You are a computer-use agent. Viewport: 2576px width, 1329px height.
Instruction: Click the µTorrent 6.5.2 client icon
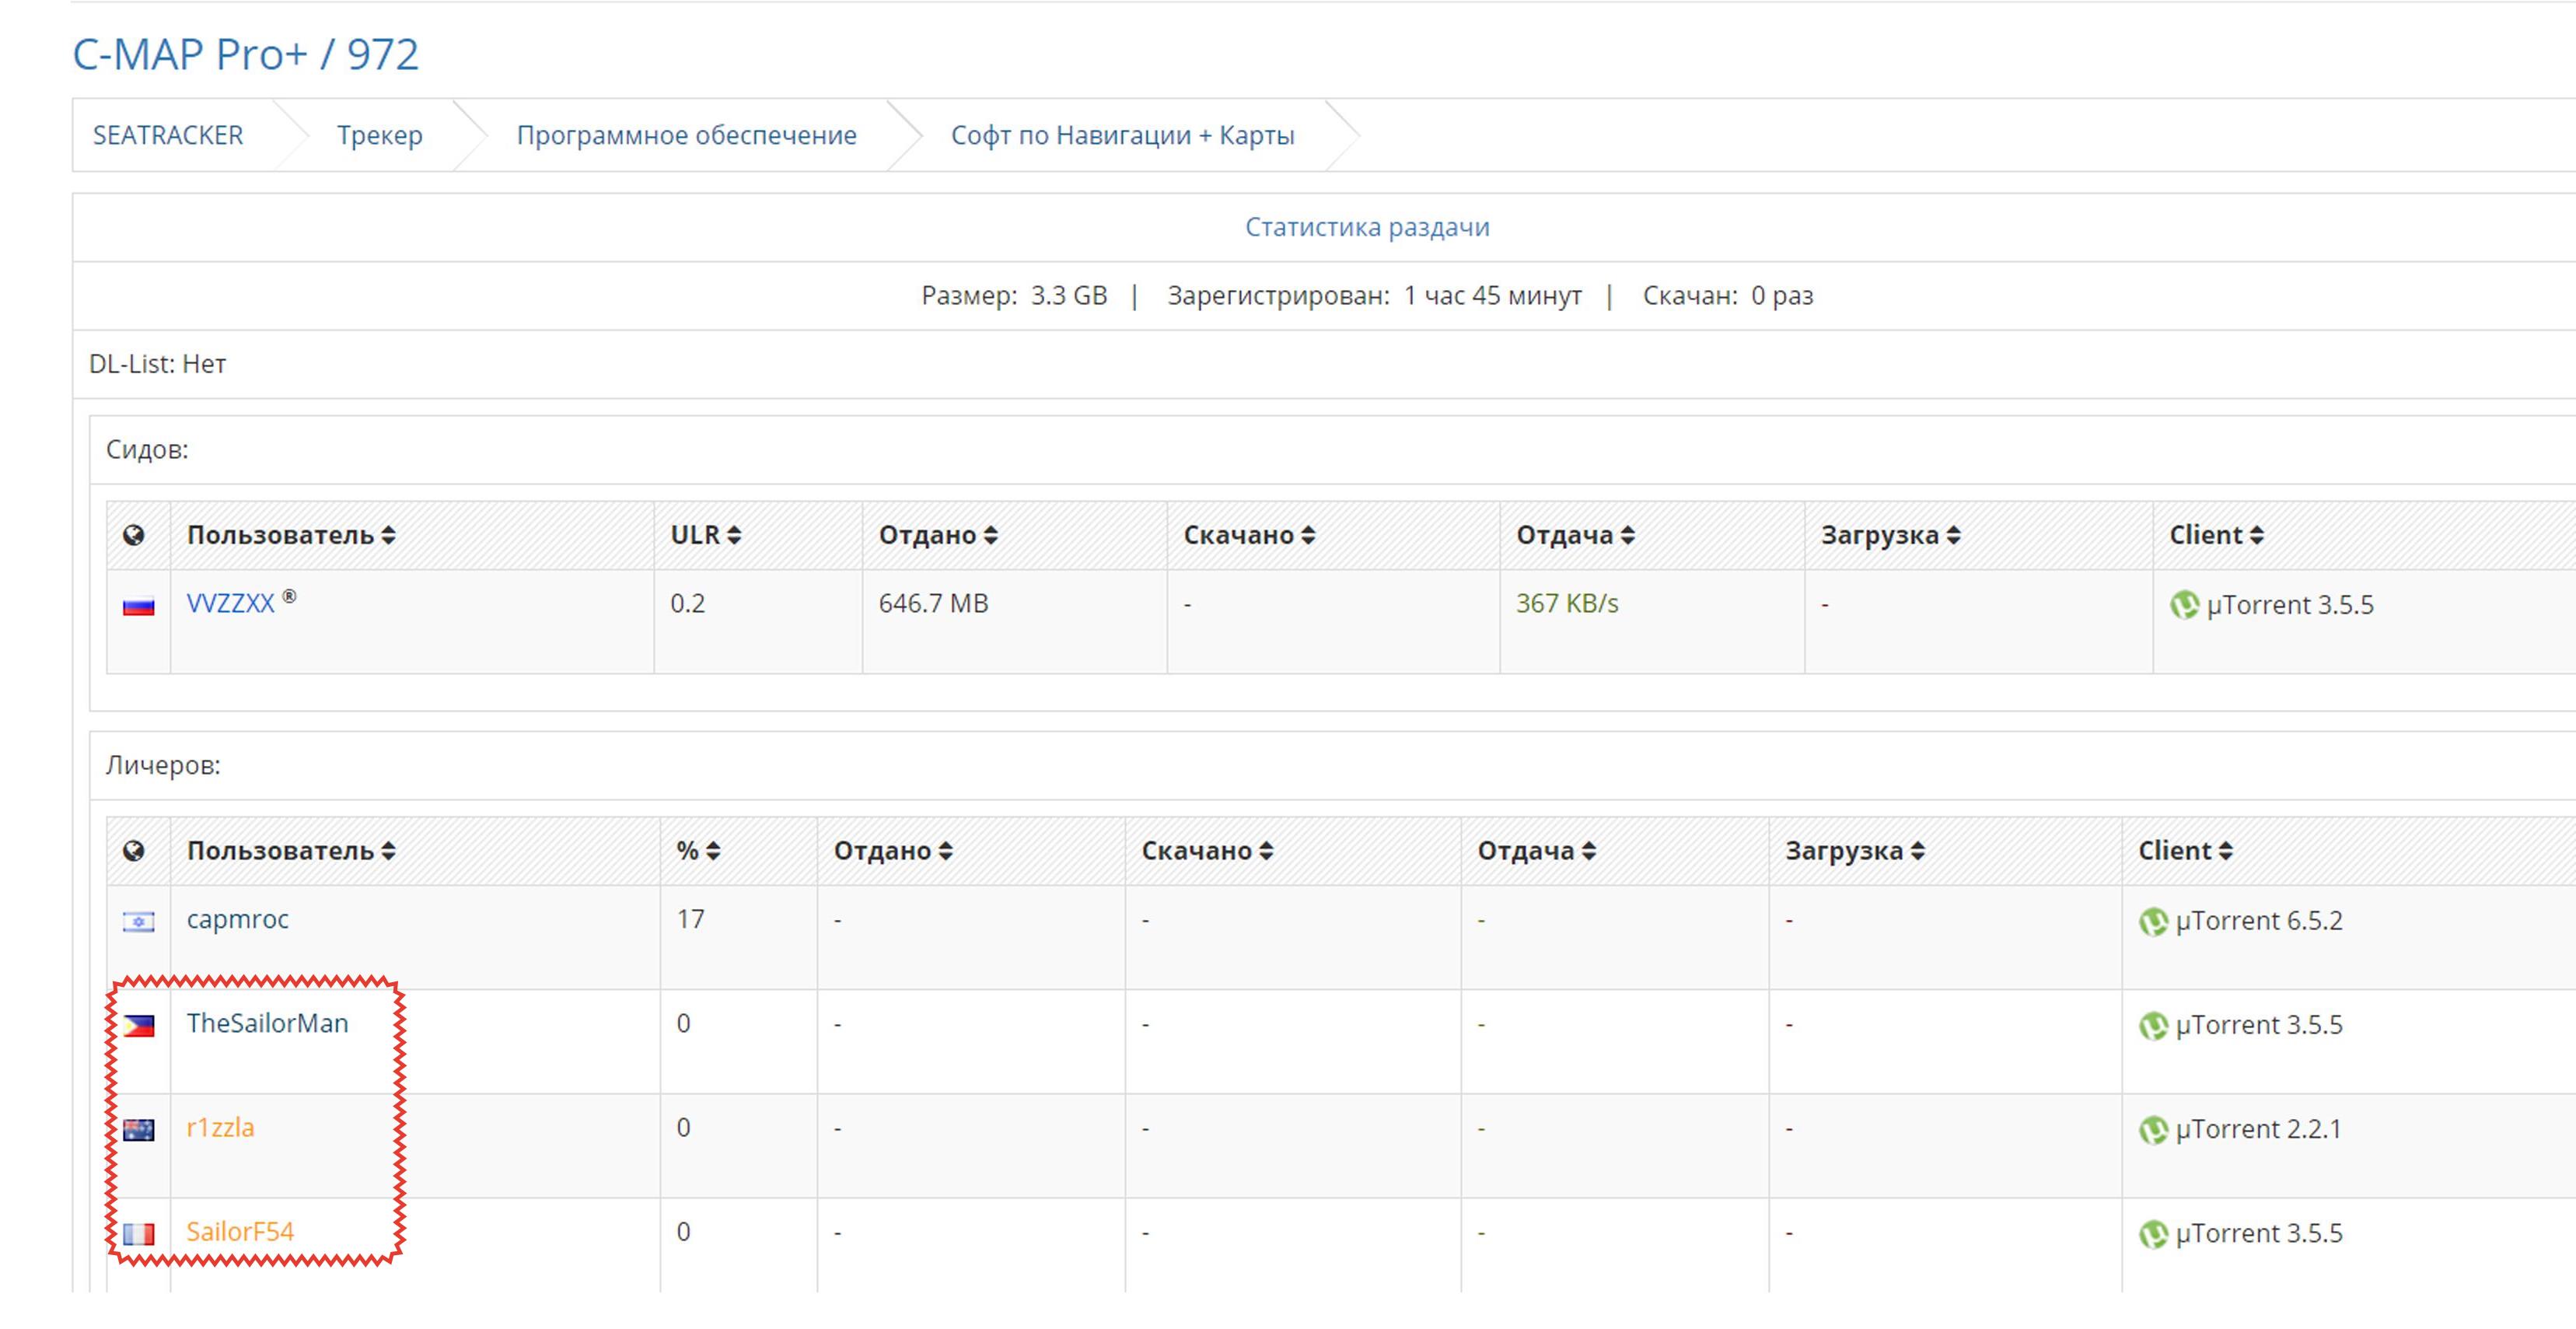tap(2152, 921)
